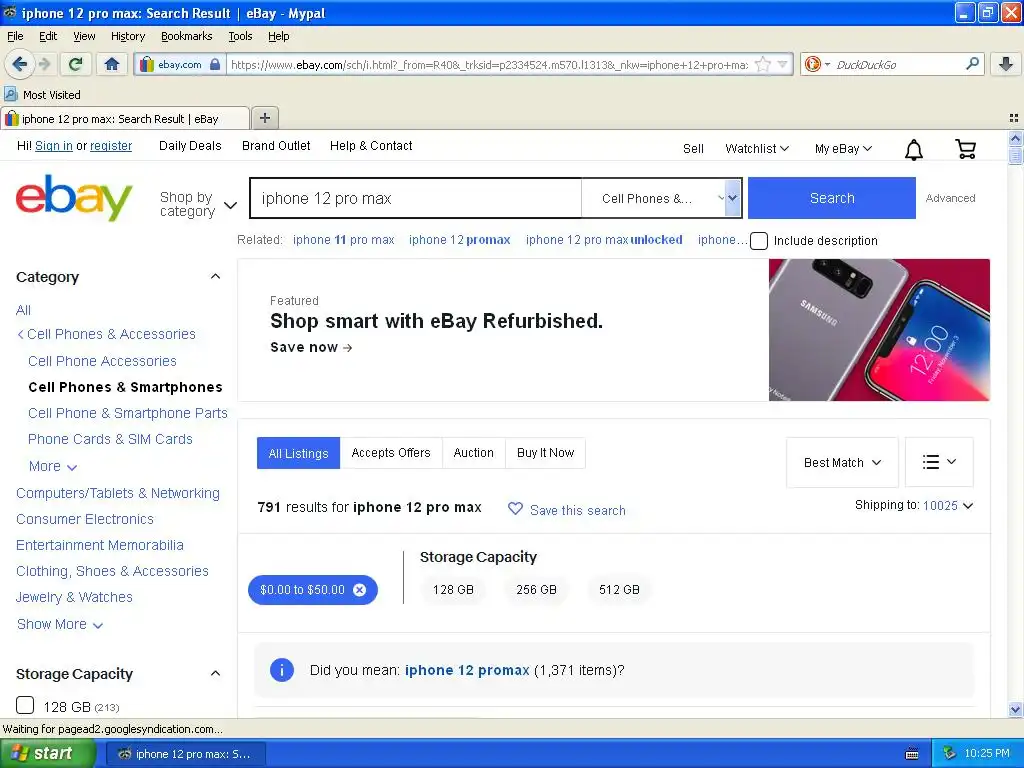This screenshot has height=768, width=1024.
Task: Open a new tab with the plus button
Action: pyautogui.click(x=264, y=118)
